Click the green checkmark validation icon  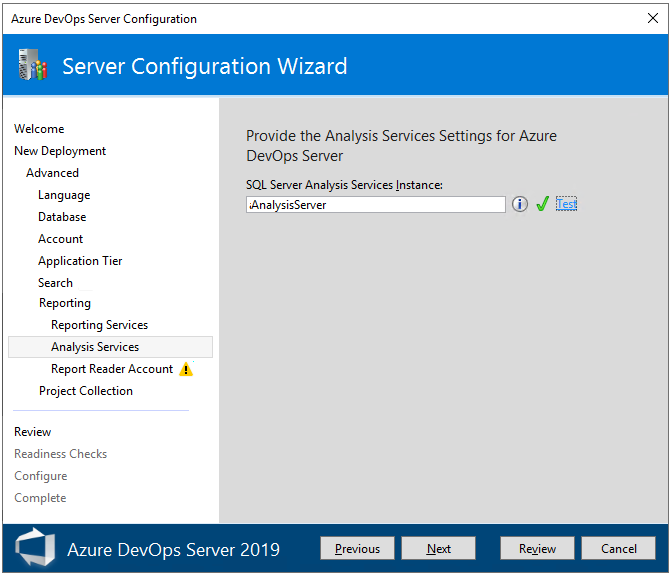542,204
